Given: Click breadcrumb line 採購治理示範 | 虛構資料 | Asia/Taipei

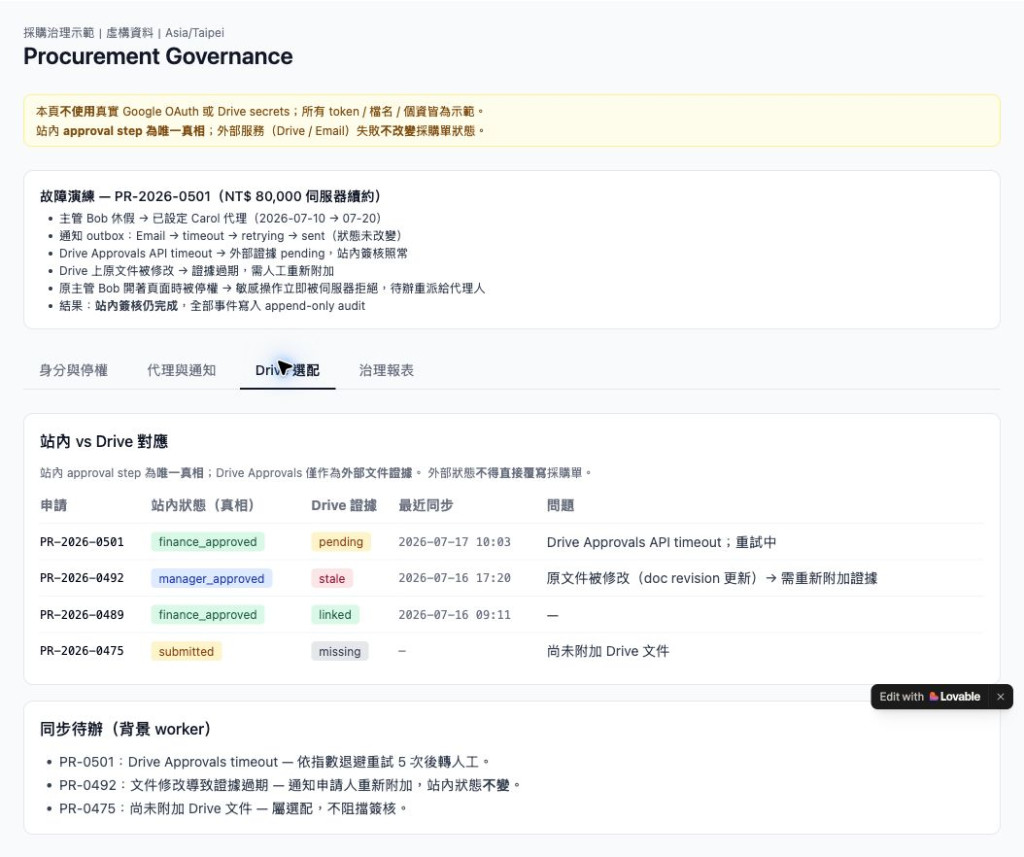Looking at the screenshot, I should click(124, 33).
